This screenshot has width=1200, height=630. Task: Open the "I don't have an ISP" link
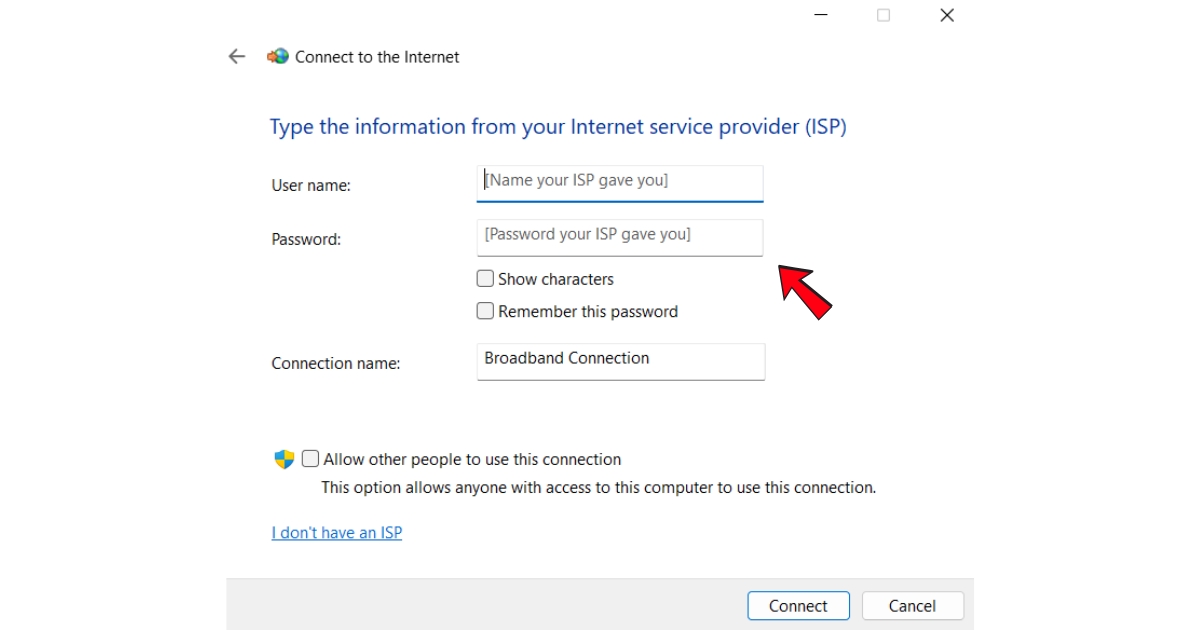337,533
